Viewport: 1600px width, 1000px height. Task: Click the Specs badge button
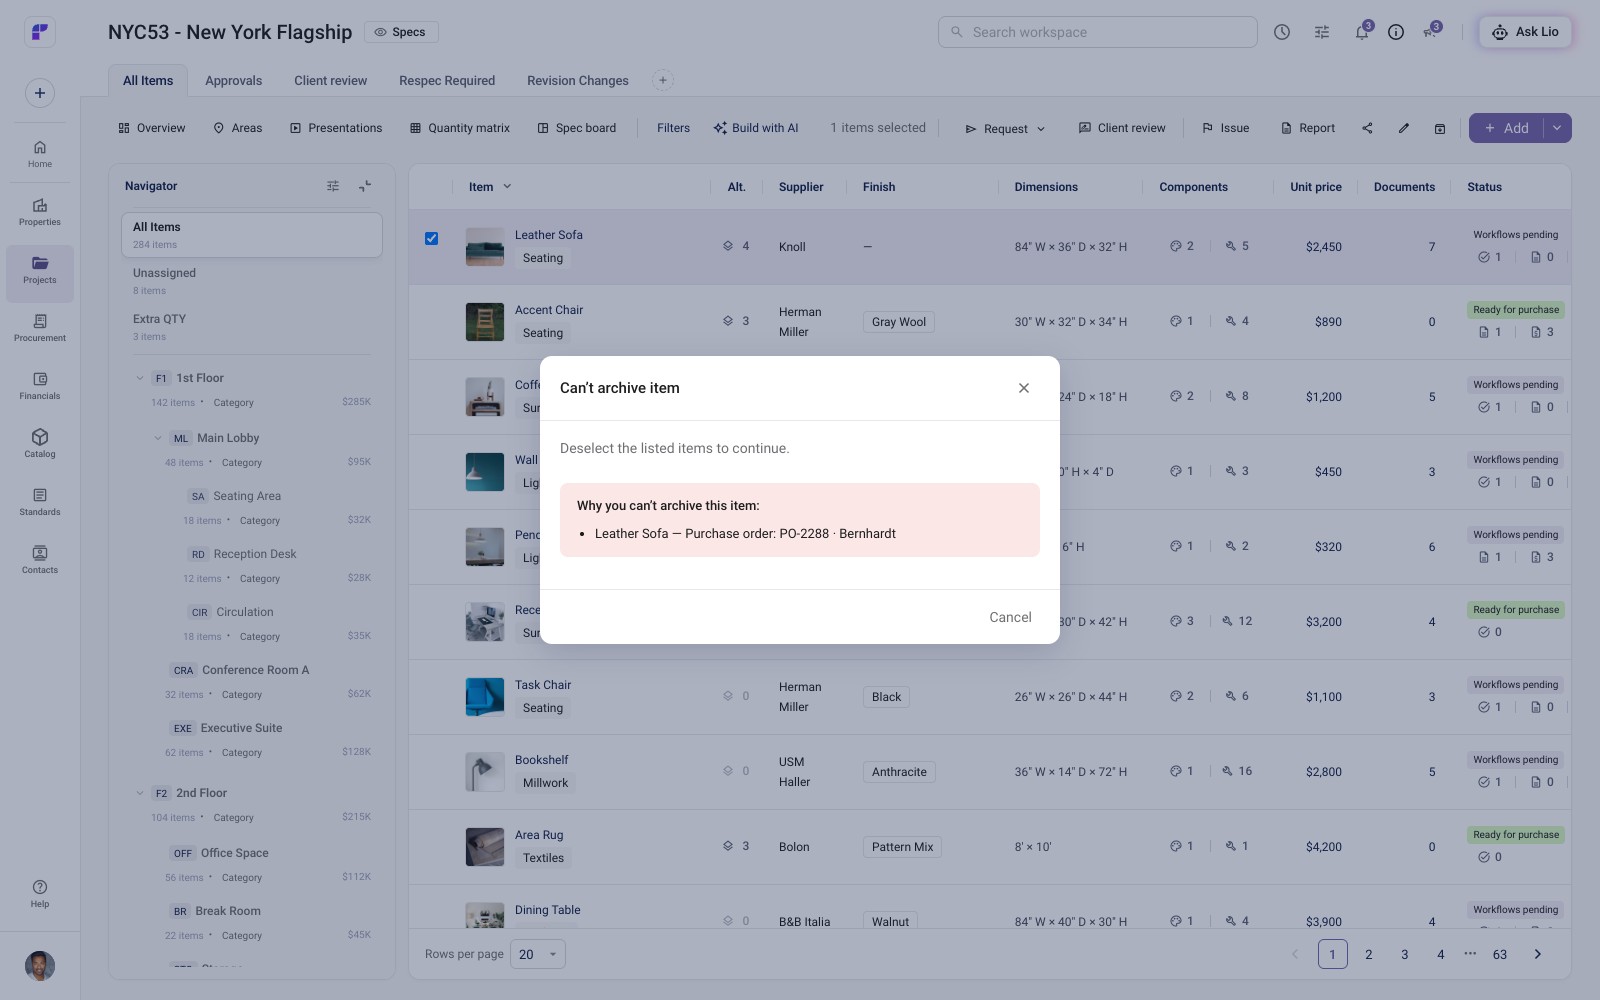coord(401,32)
